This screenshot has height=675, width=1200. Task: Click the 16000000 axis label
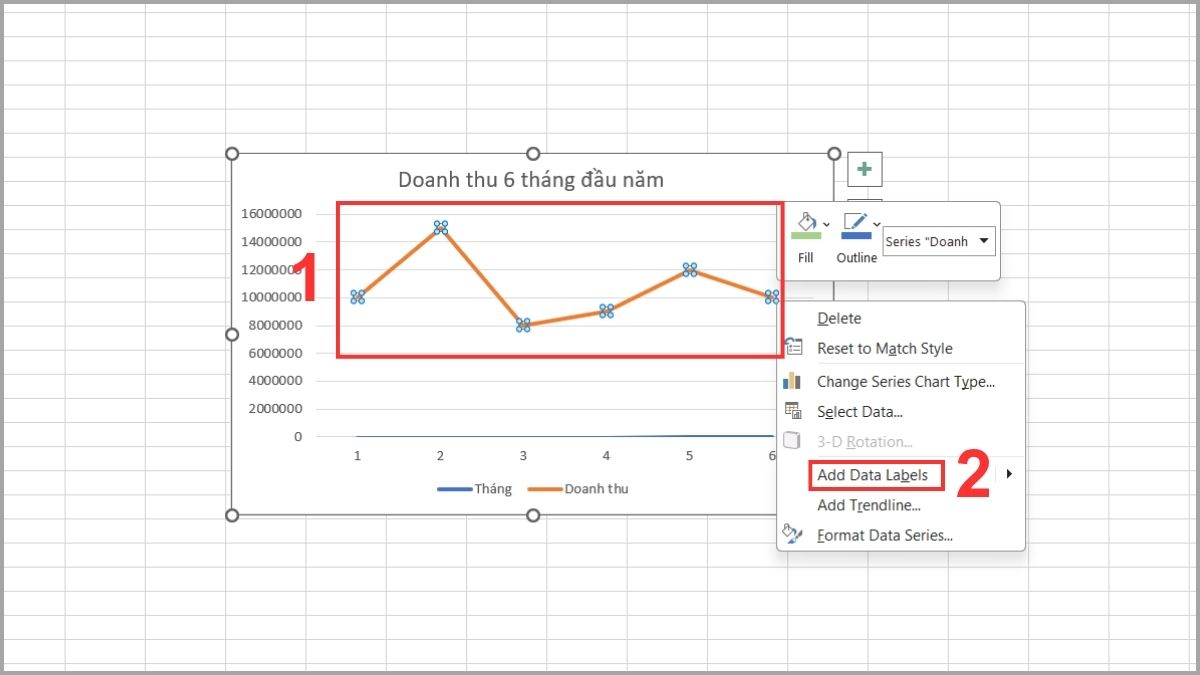(x=271, y=213)
